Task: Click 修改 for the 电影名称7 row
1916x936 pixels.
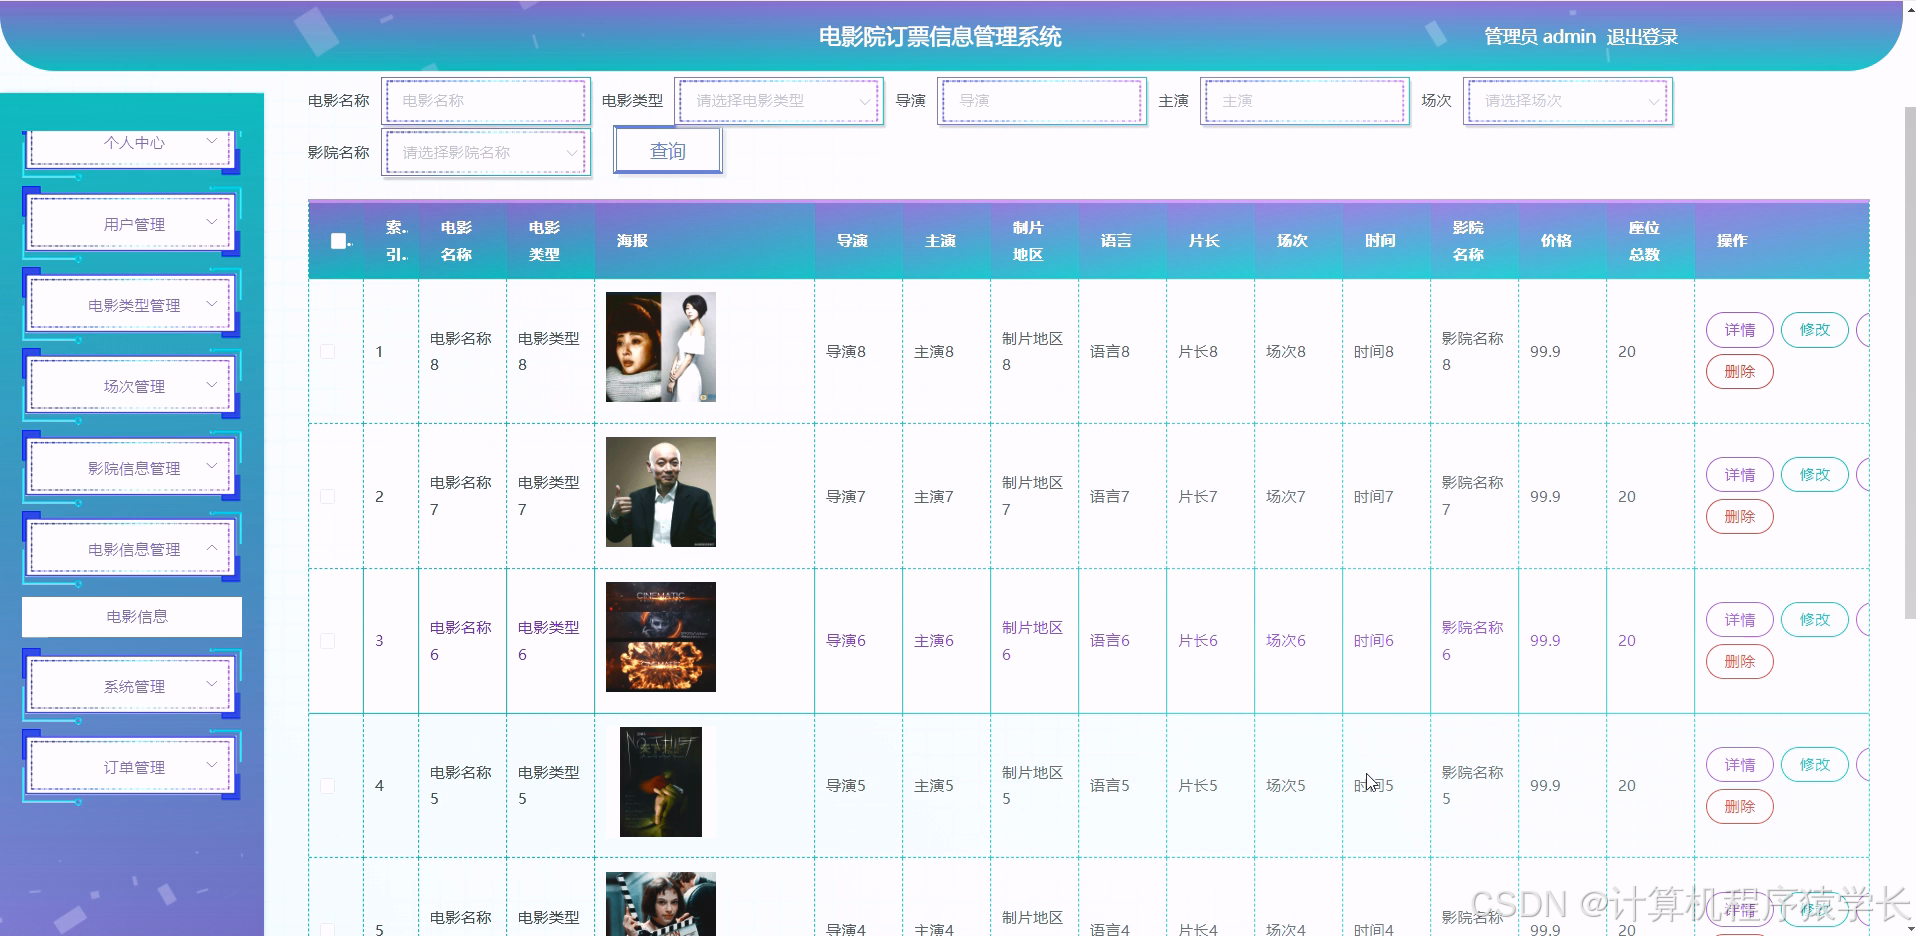Action: (x=1814, y=475)
